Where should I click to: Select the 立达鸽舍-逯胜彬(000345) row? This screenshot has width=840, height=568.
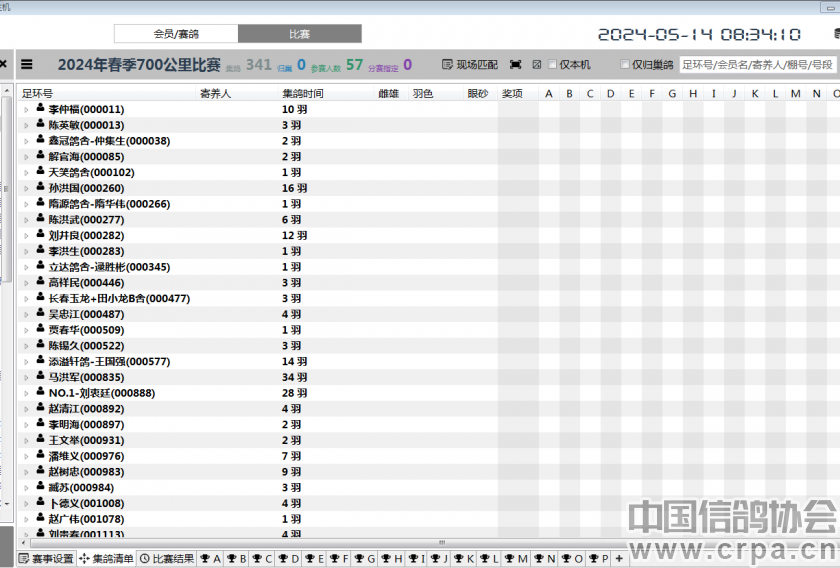click(x=428, y=267)
